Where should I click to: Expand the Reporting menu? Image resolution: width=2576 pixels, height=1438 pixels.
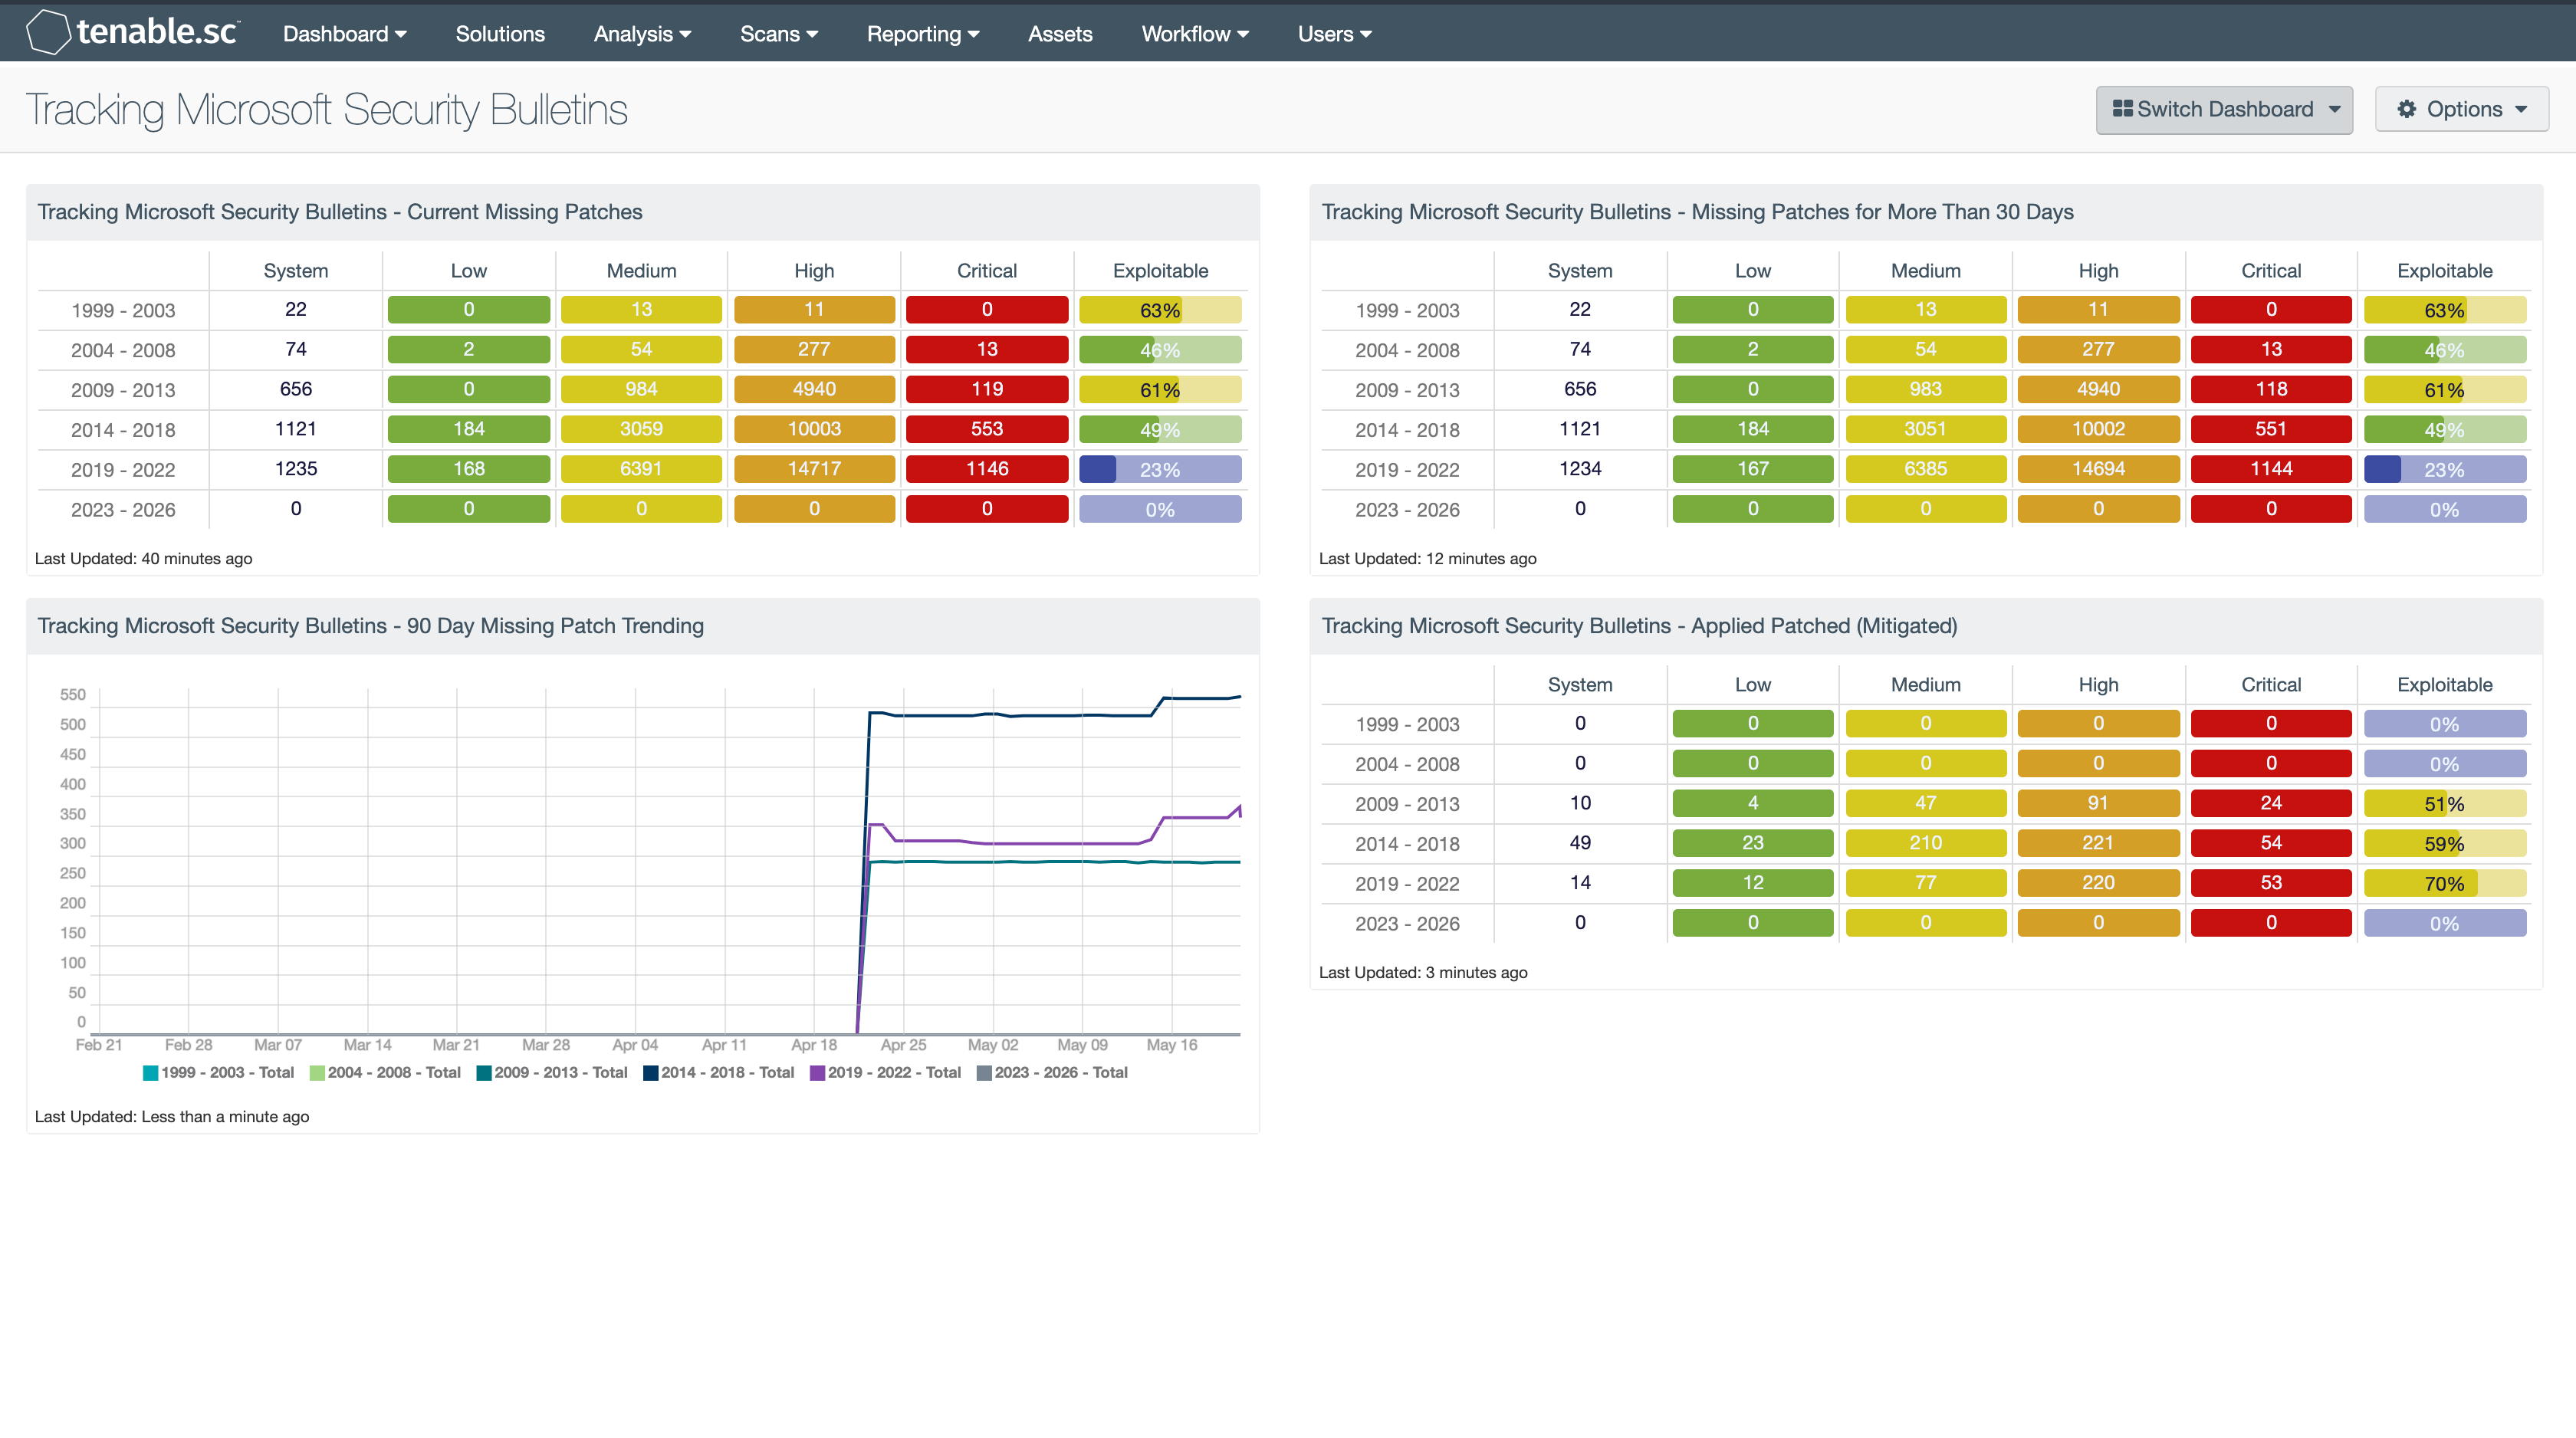(923, 34)
